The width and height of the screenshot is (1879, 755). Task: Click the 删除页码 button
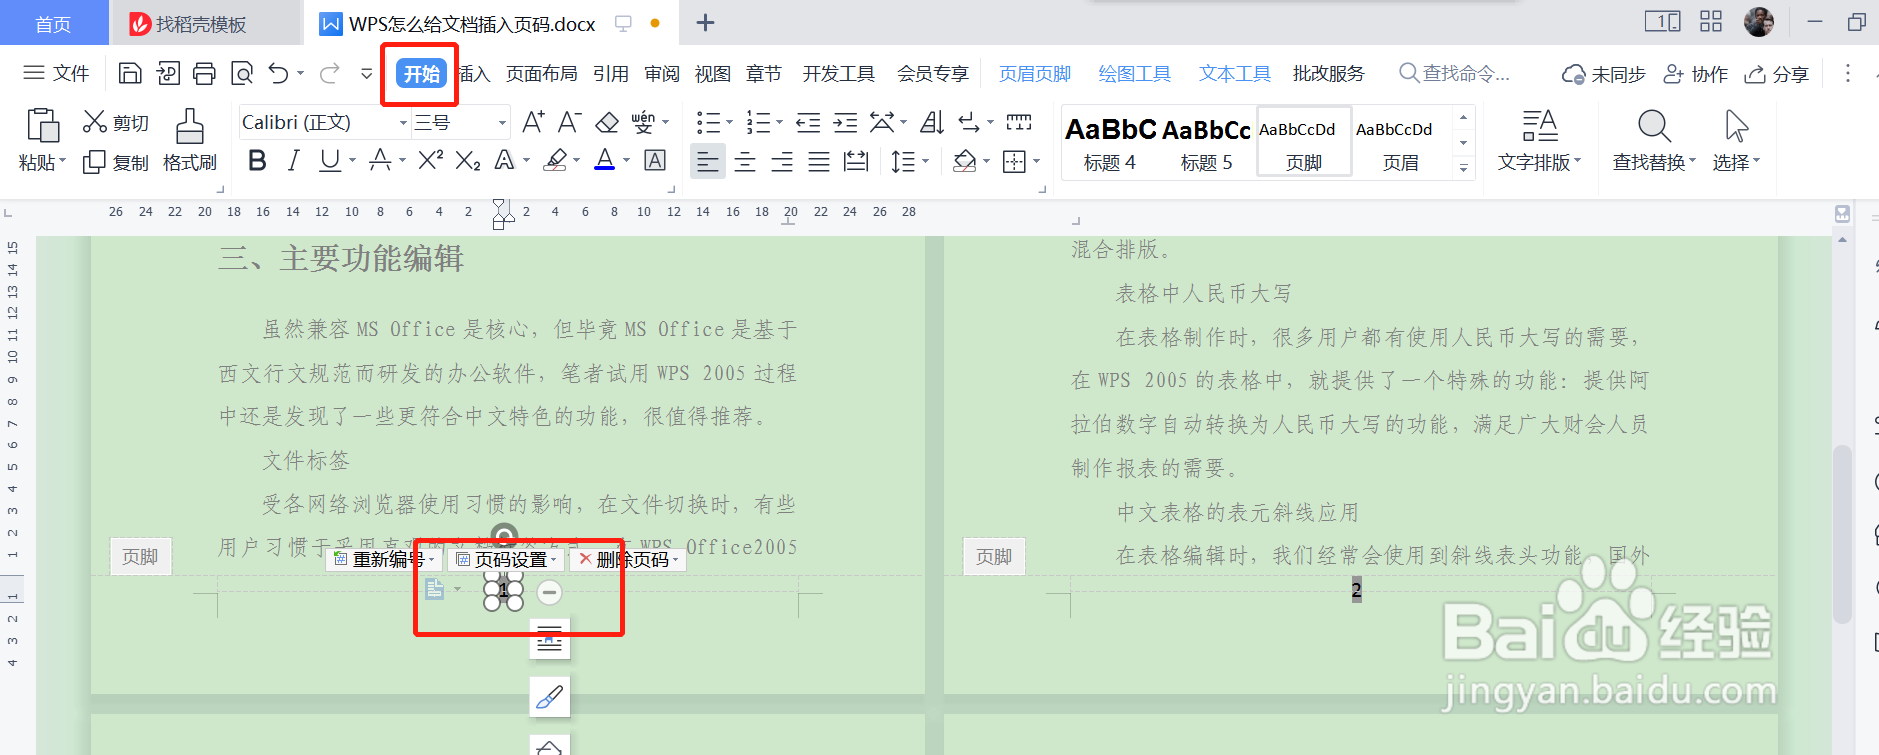630,559
